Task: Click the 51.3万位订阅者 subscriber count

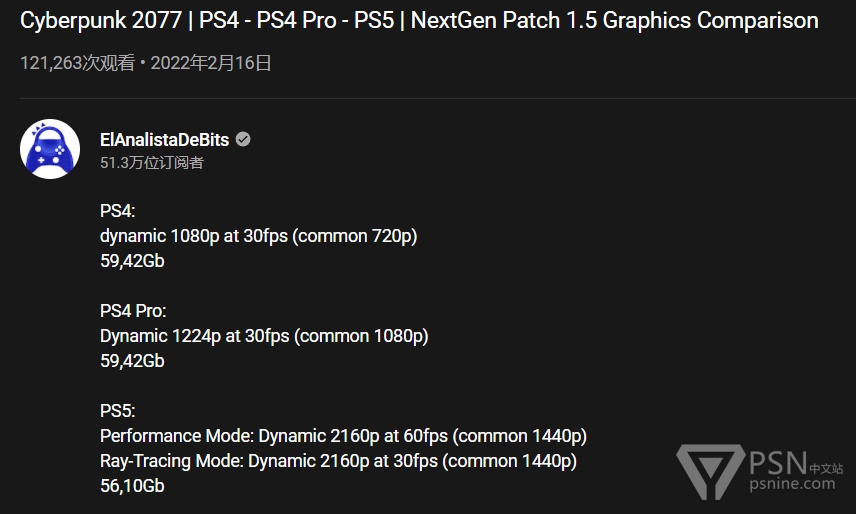Action: tap(152, 163)
